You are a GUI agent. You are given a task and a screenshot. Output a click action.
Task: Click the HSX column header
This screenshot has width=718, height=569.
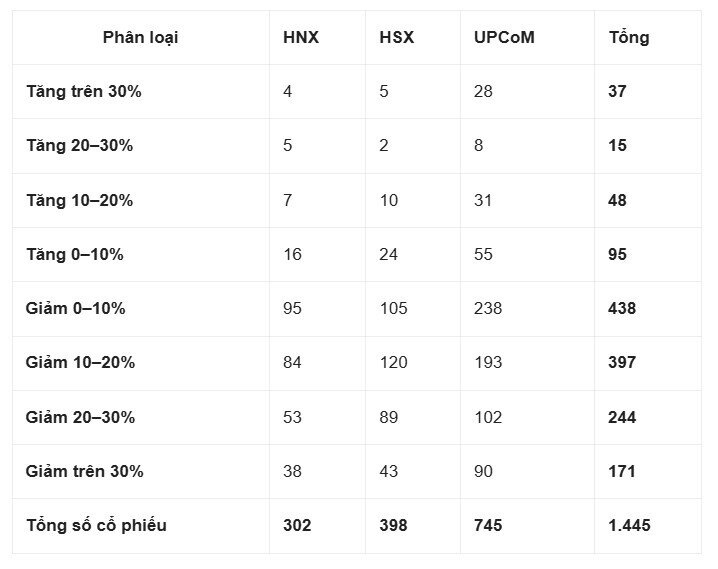pos(397,38)
